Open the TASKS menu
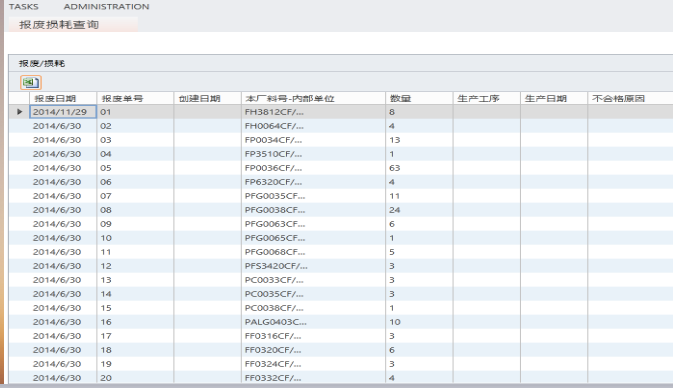The height and width of the screenshot is (388, 673). point(24,6)
